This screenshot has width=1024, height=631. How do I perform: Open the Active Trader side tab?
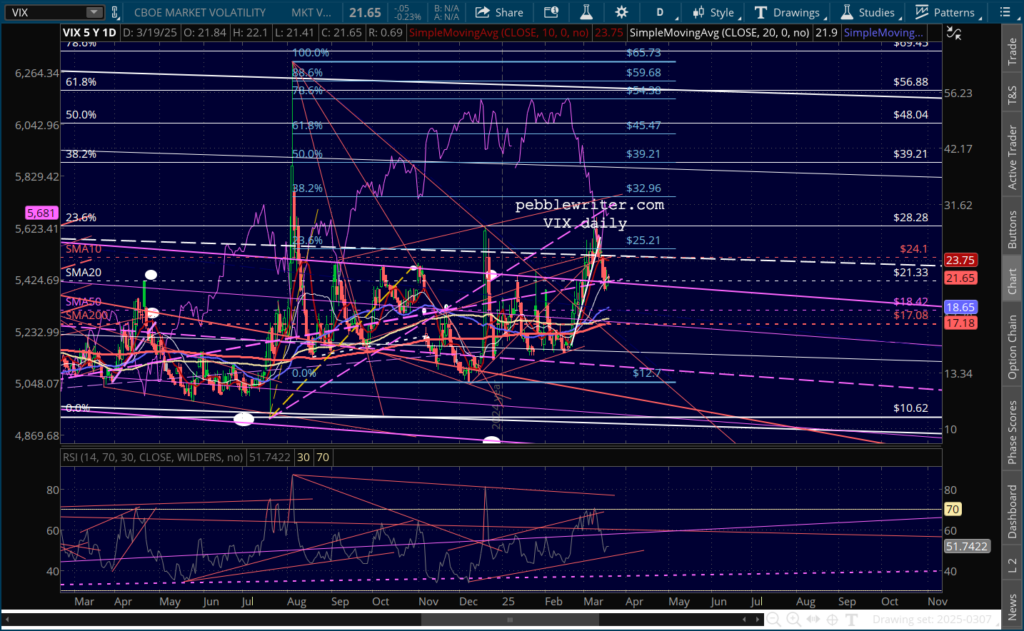click(1012, 159)
